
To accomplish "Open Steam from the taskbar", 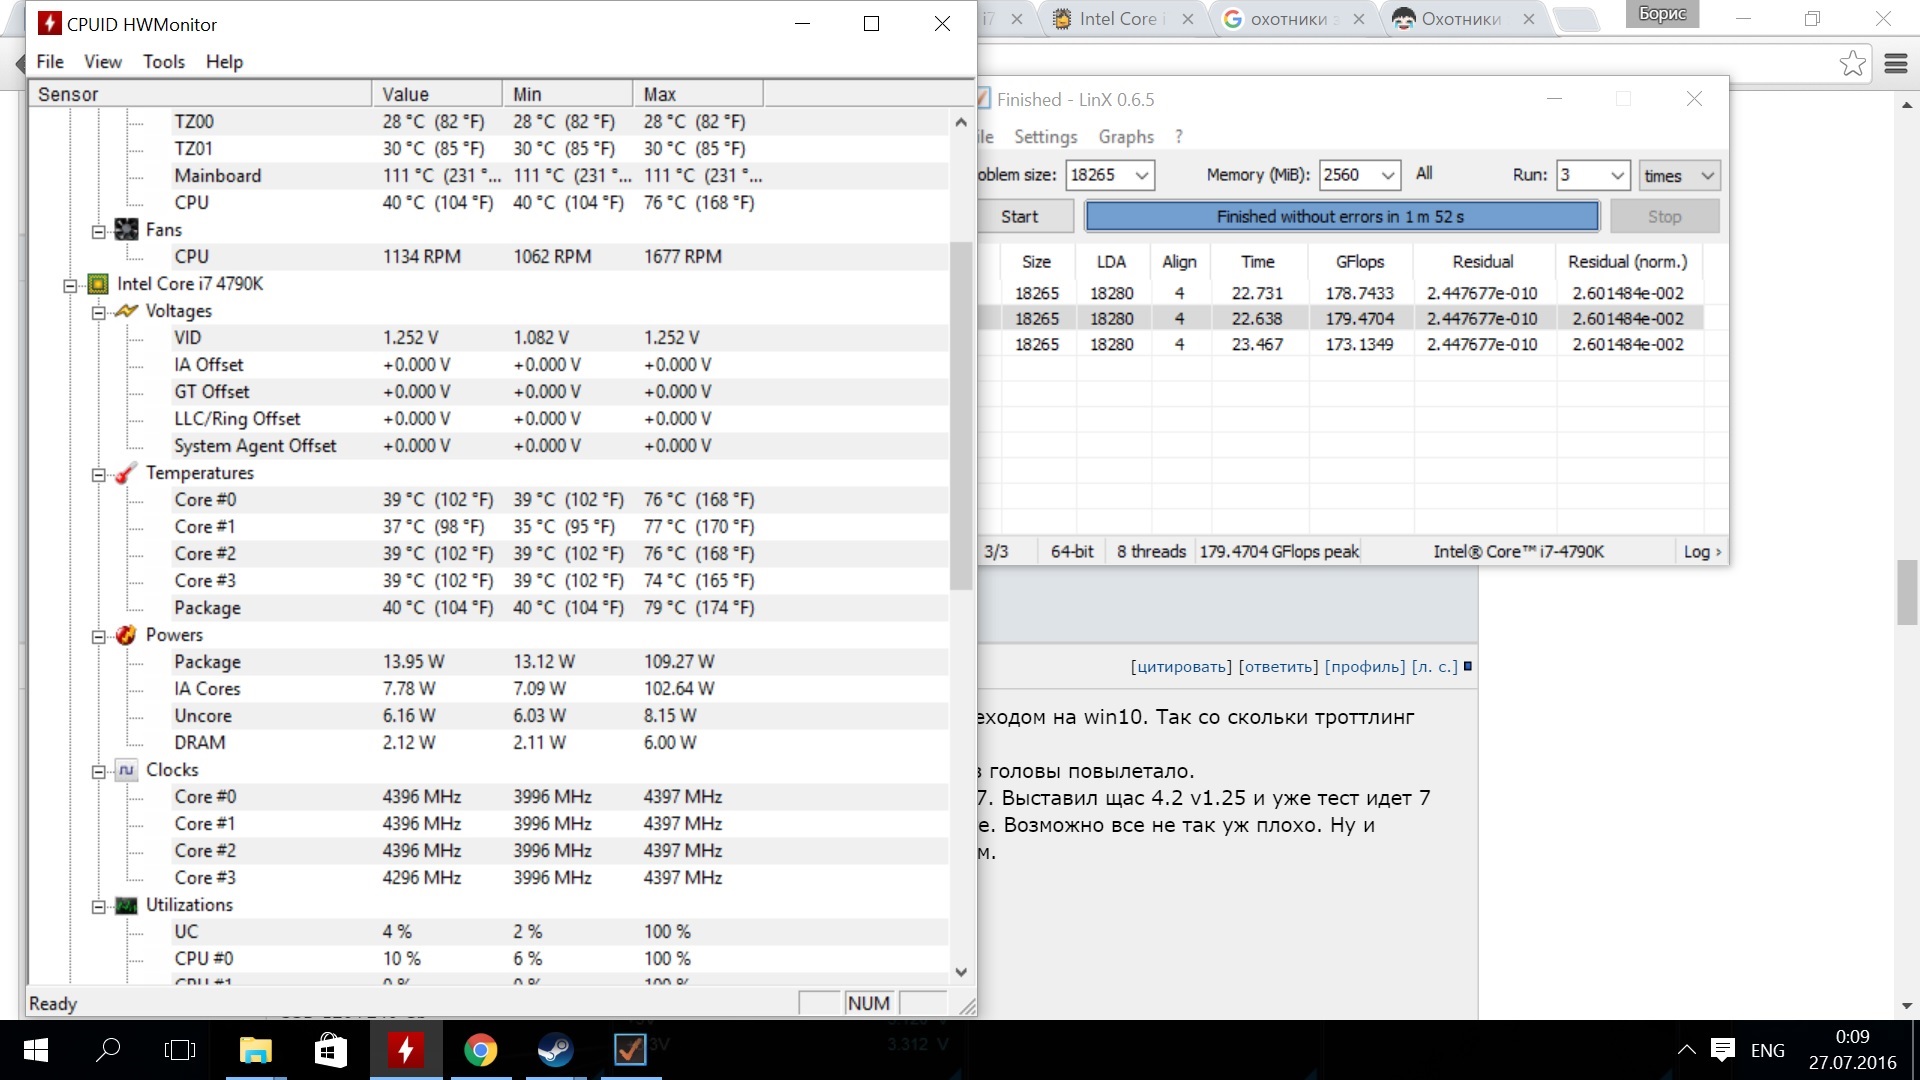I will 555,1050.
